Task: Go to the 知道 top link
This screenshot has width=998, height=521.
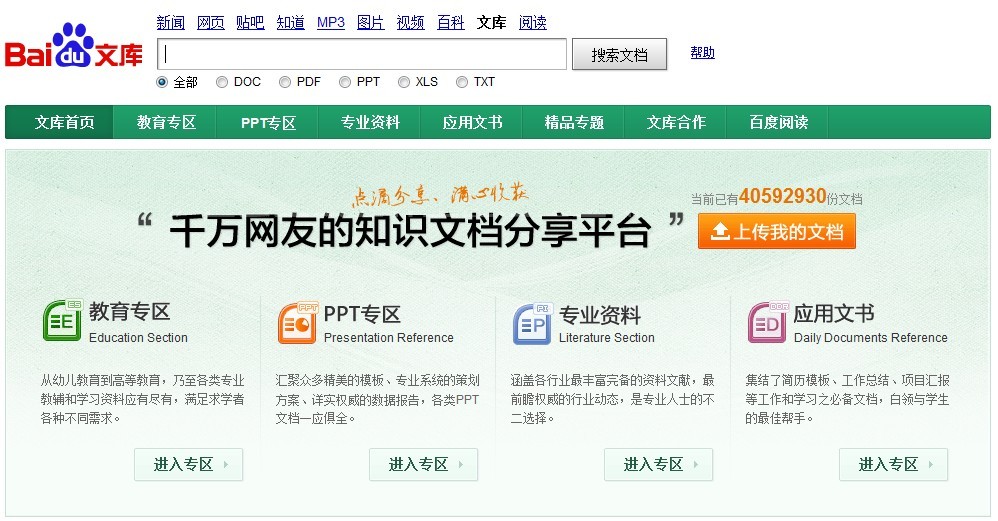Action: [290, 23]
